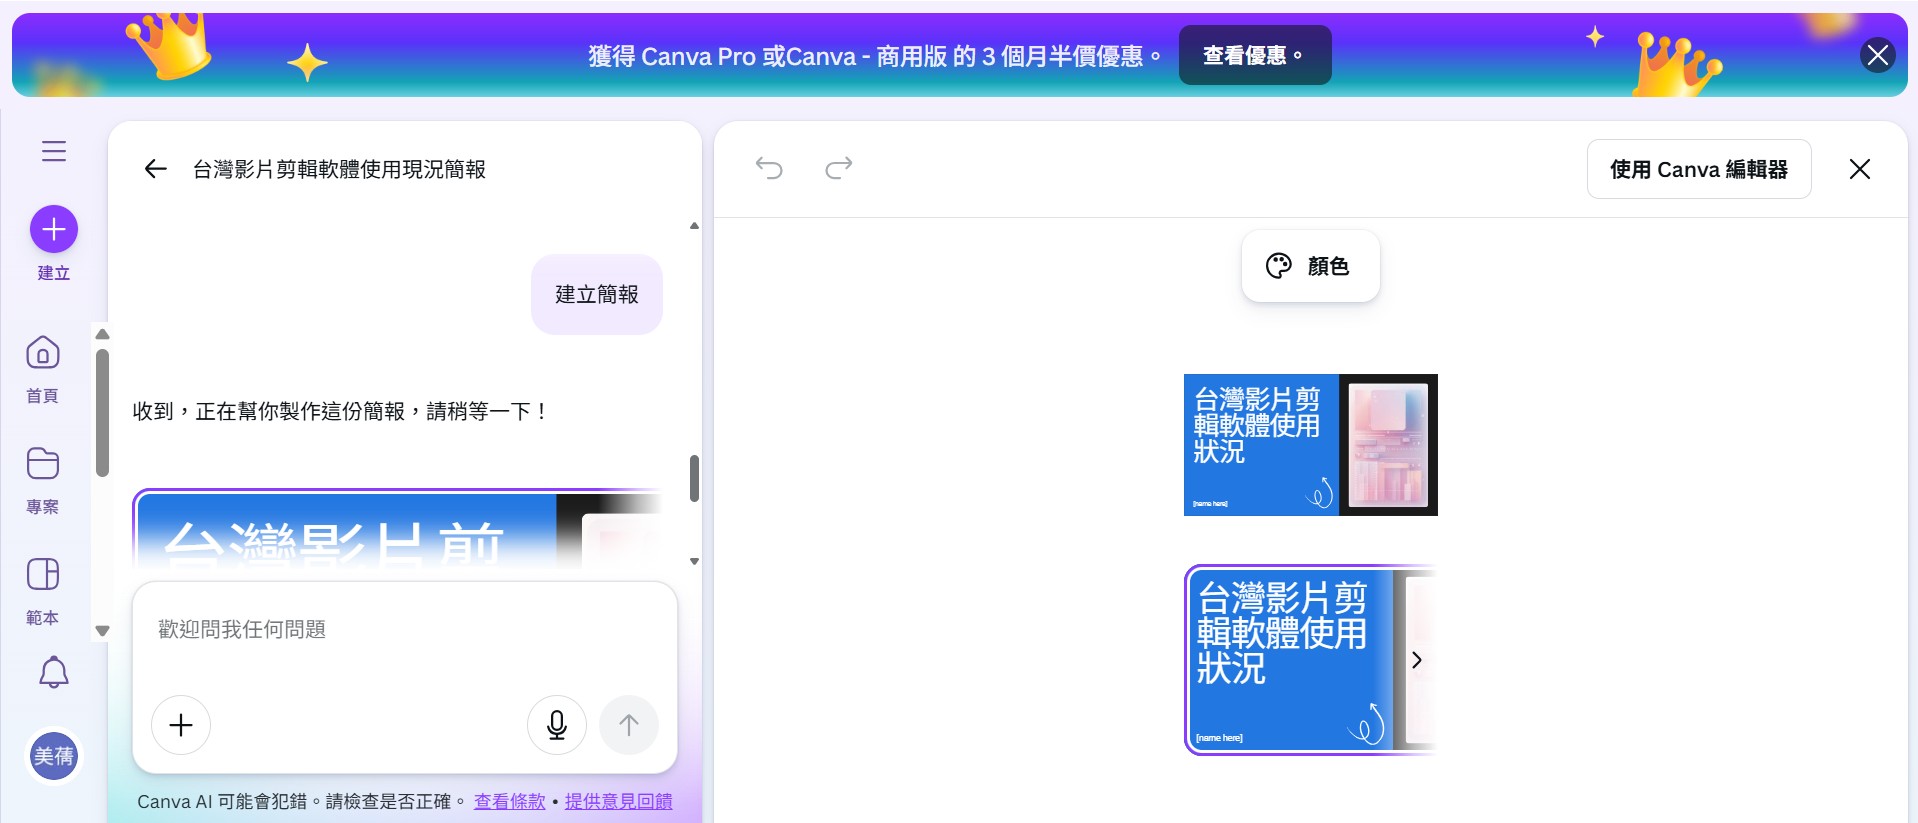Screen dimensions: 1918x823
Task: Open 使用 Canva 編輯器 button
Action: 1699,169
